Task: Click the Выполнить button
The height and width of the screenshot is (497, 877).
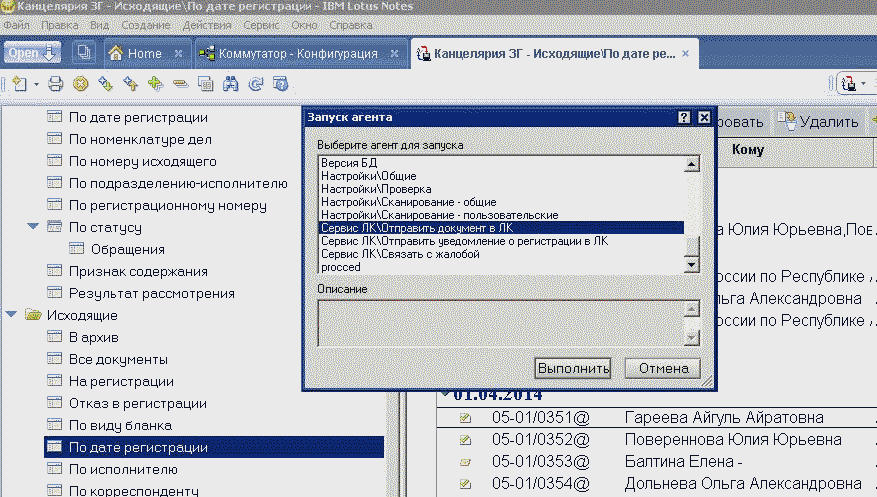Action: tap(573, 368)
